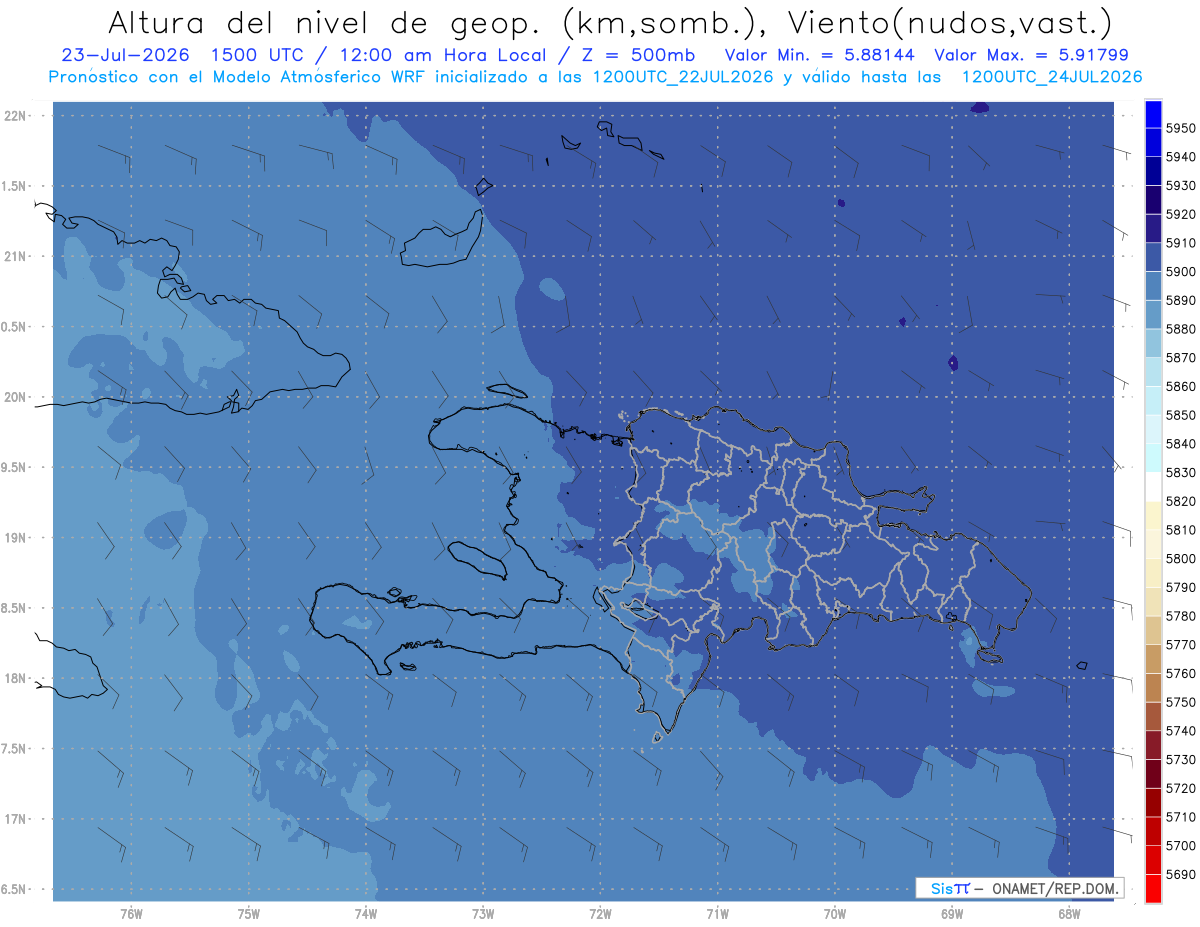Click the '17N' latitude label
1200x927 pixels.
point(14,819)
